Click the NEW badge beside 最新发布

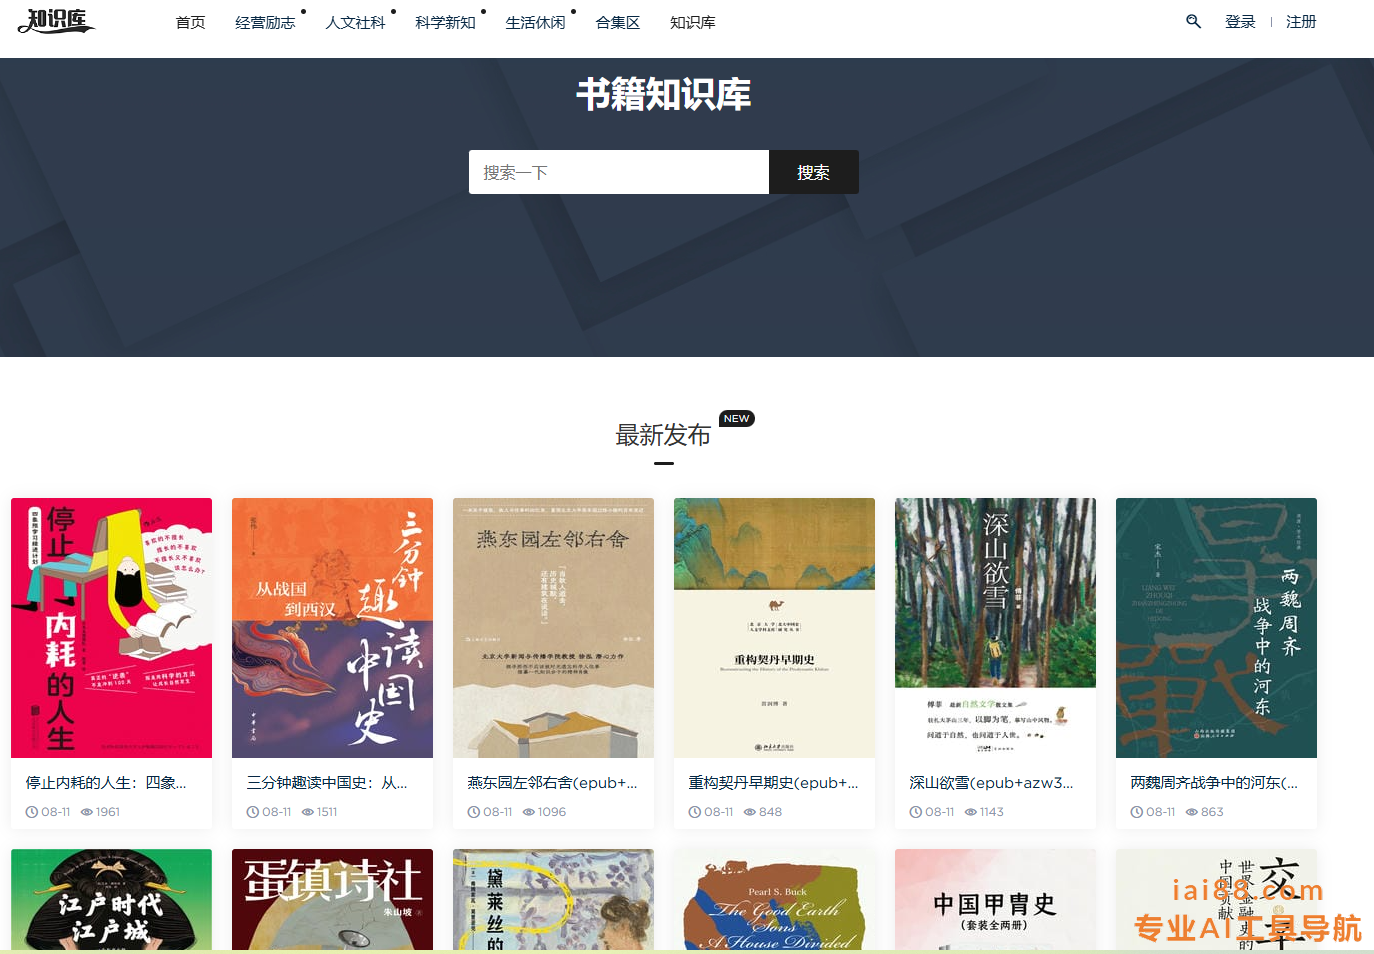click(737, 419)
